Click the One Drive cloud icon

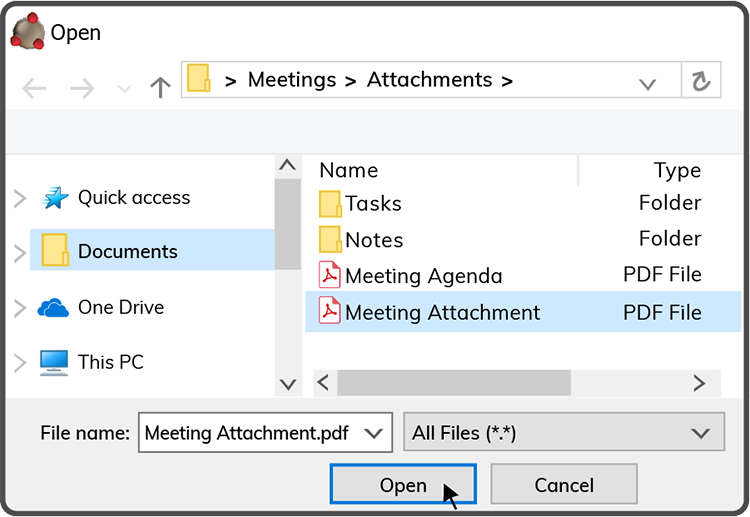[53, 308]
